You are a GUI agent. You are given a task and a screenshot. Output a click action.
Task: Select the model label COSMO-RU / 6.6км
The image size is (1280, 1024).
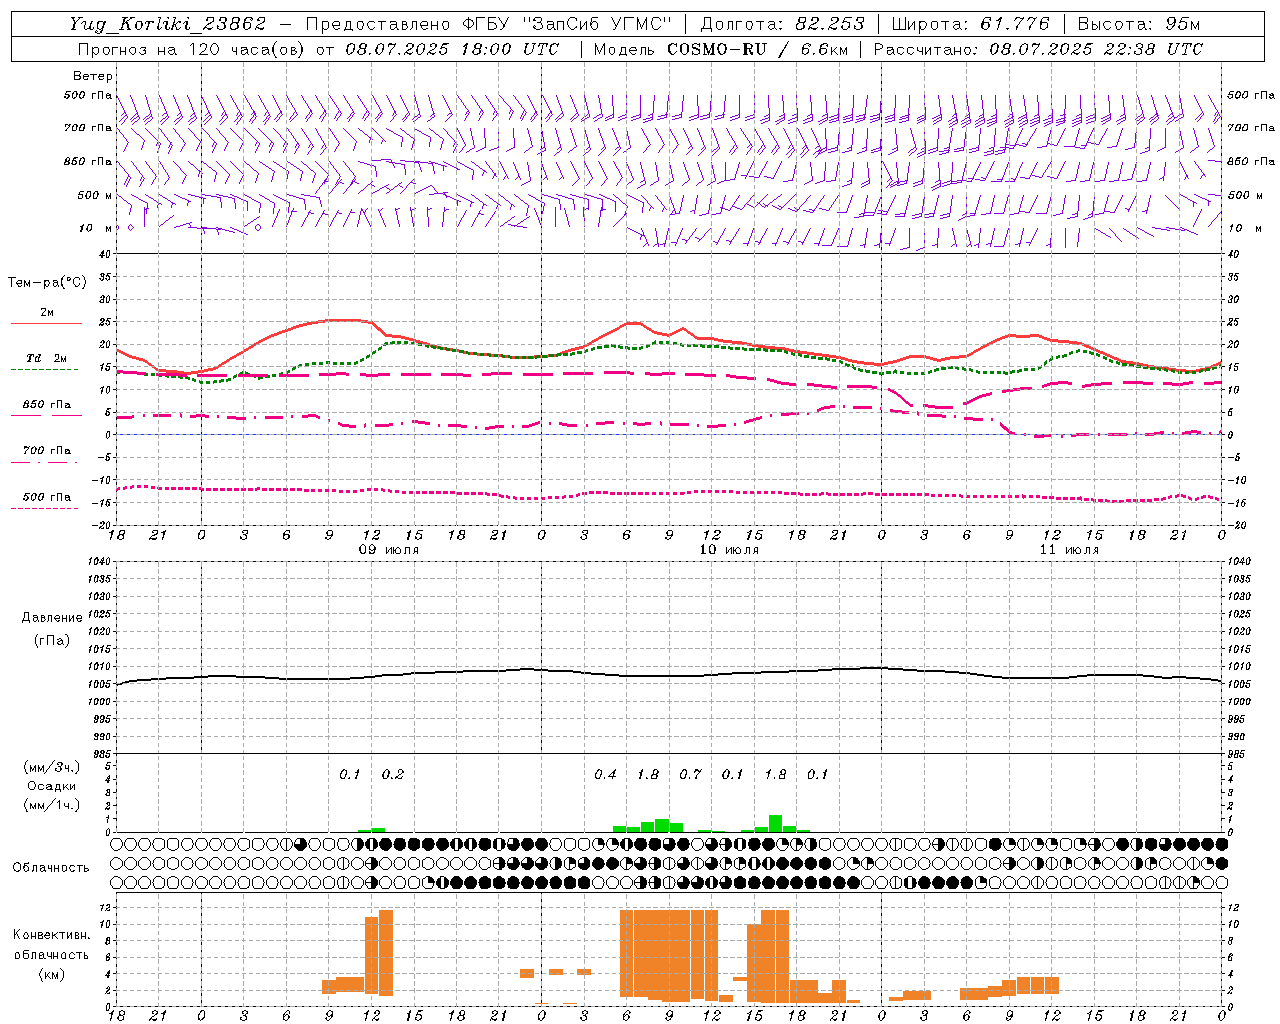pos(758,49)
